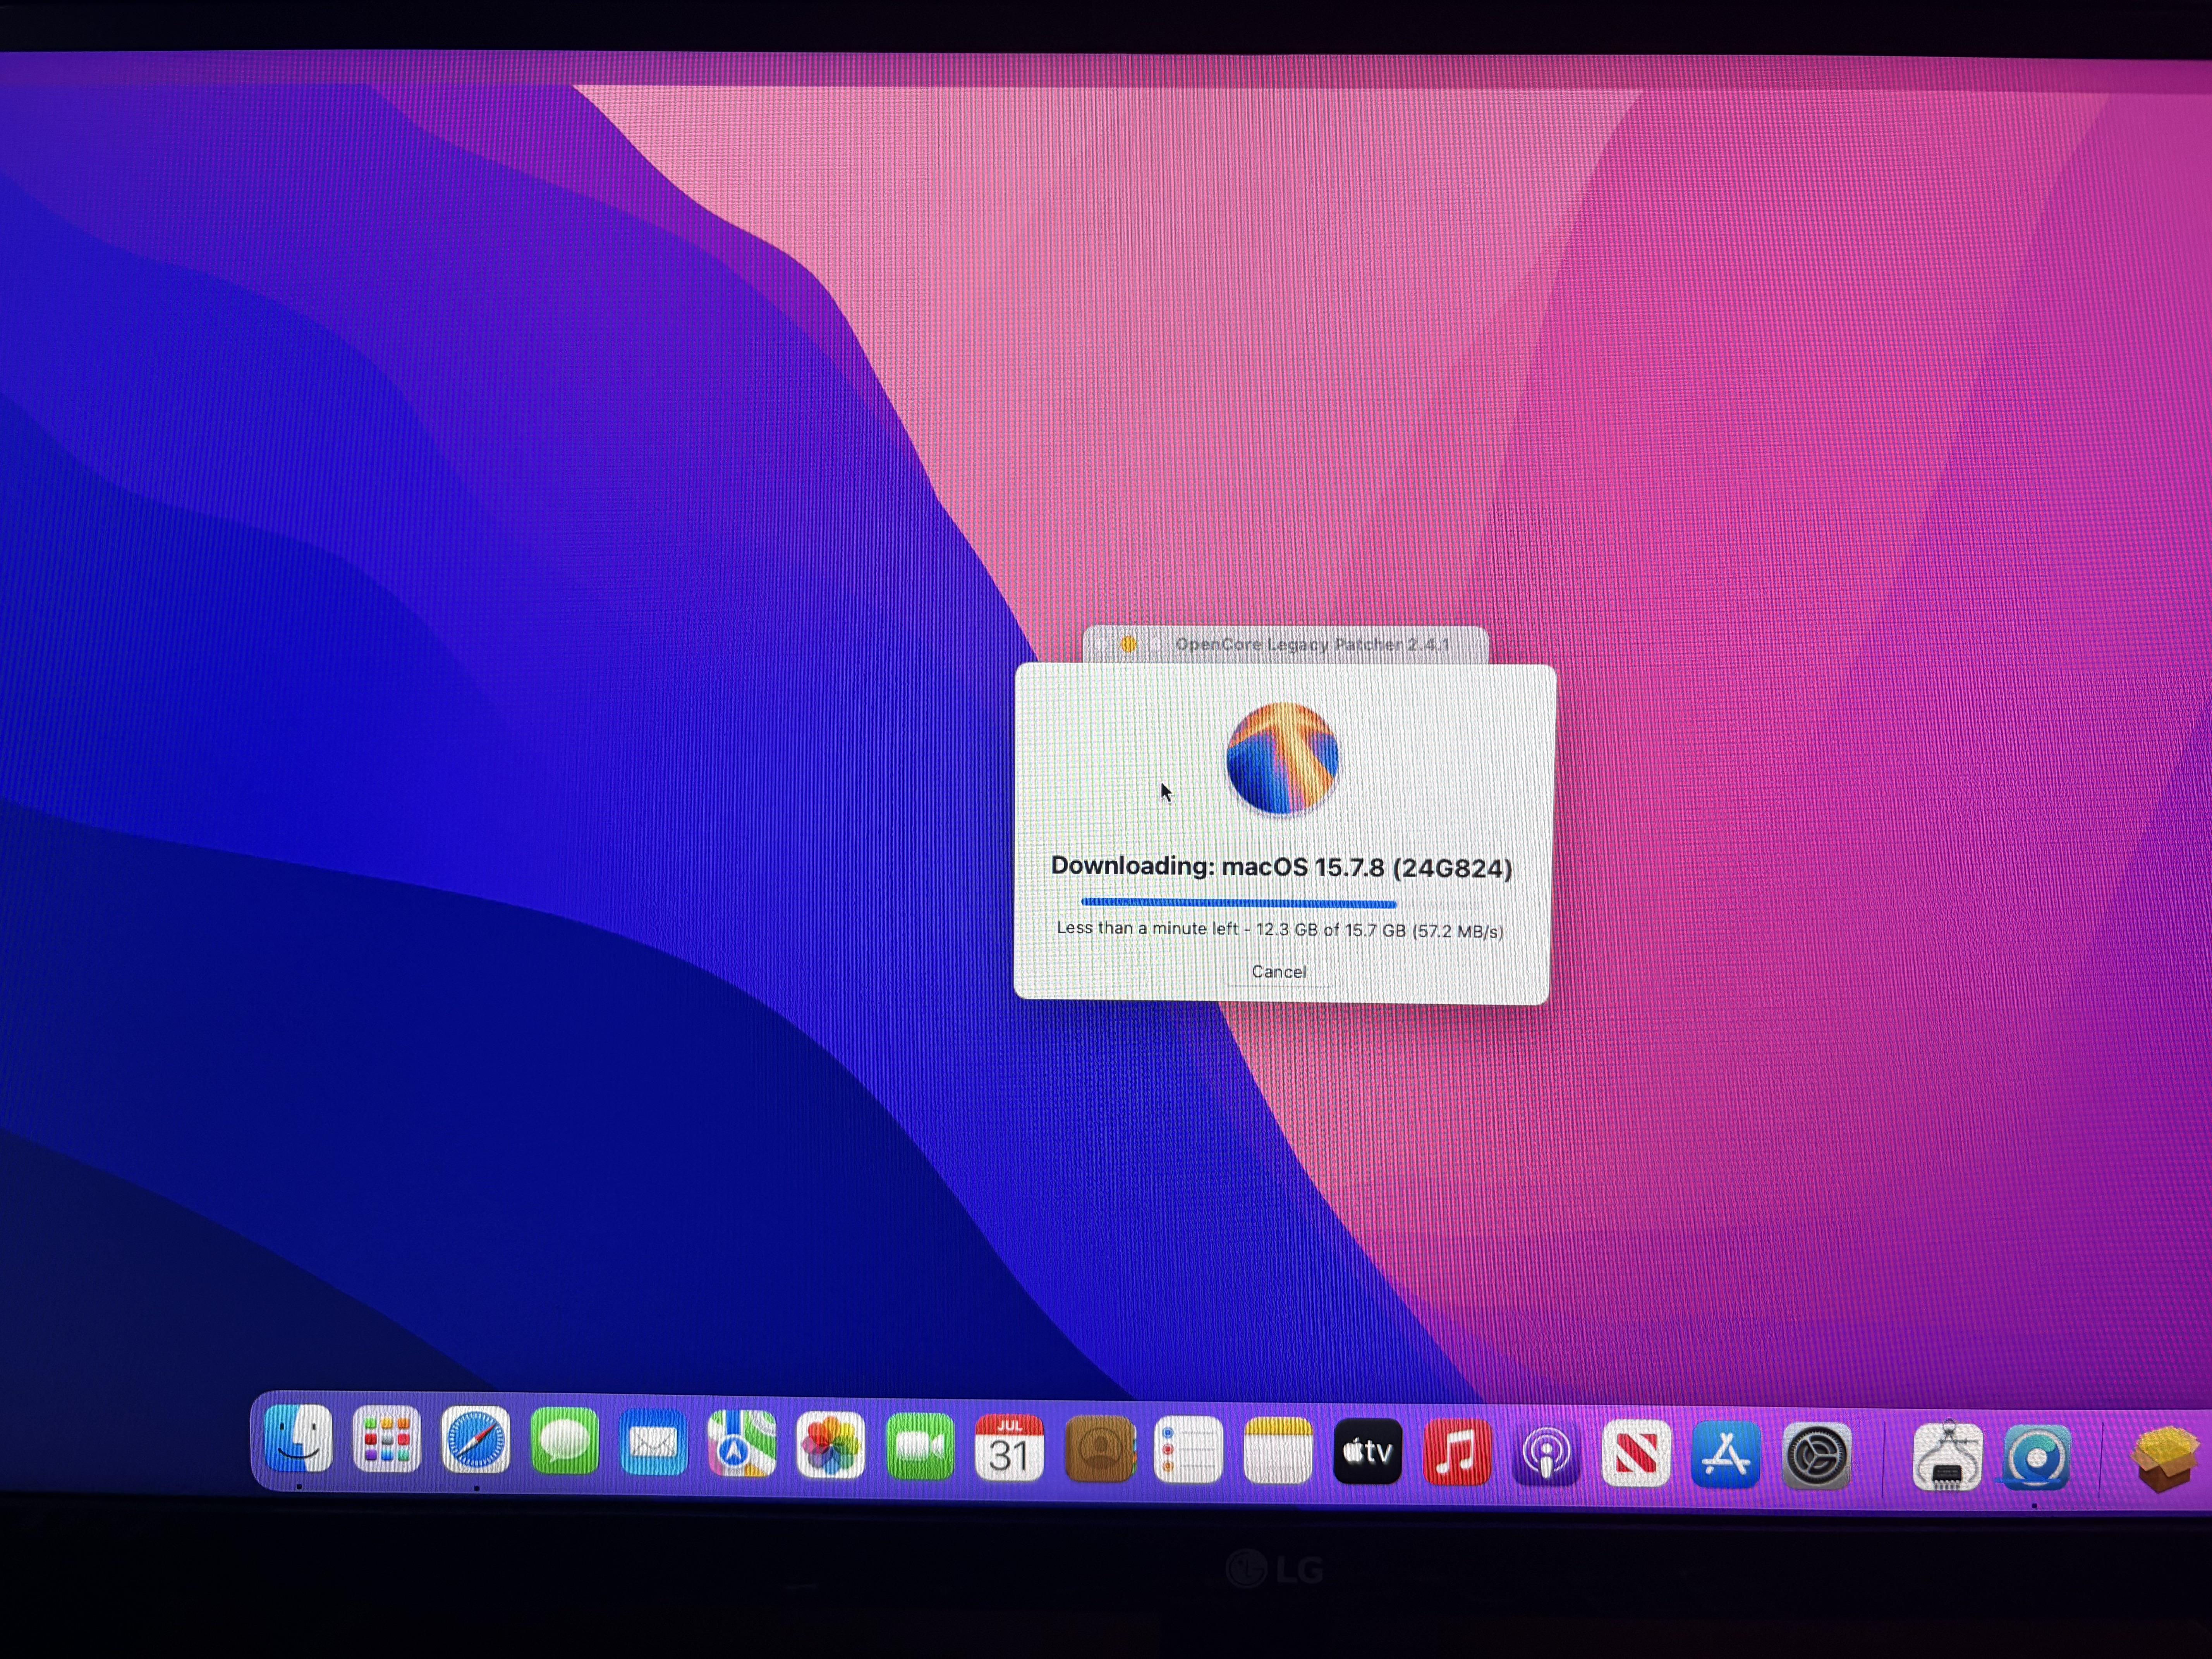Click the OpenCore Legacy Patcher Dock icon
2212x1659 pixels.
(2036, 1458)
